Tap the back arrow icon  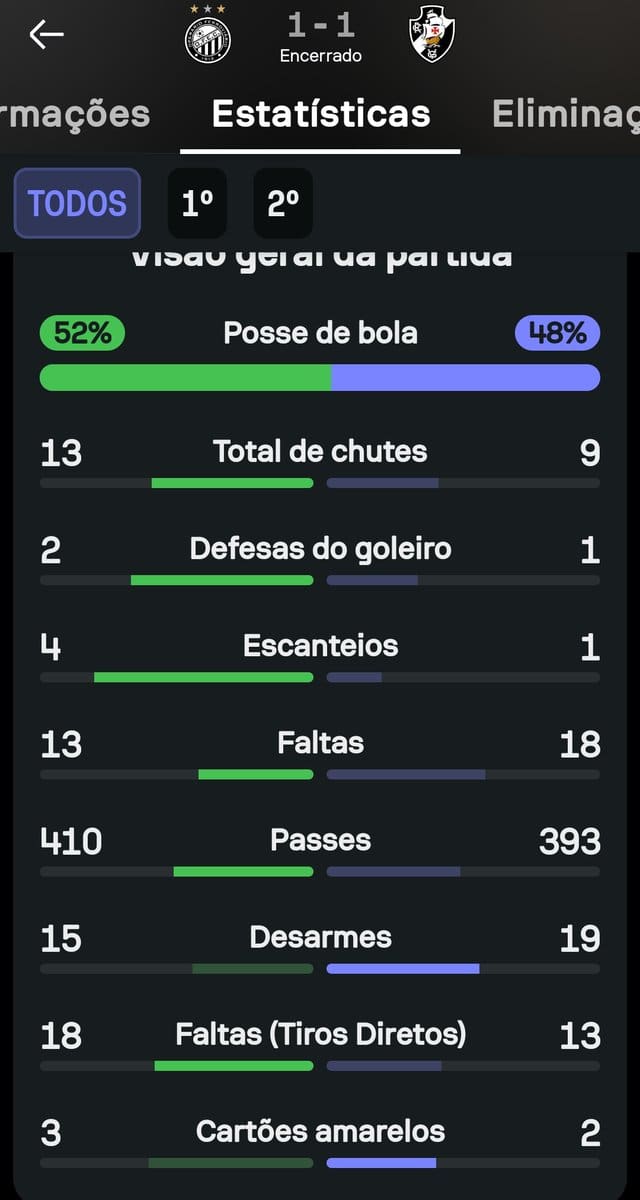[46, 35]
